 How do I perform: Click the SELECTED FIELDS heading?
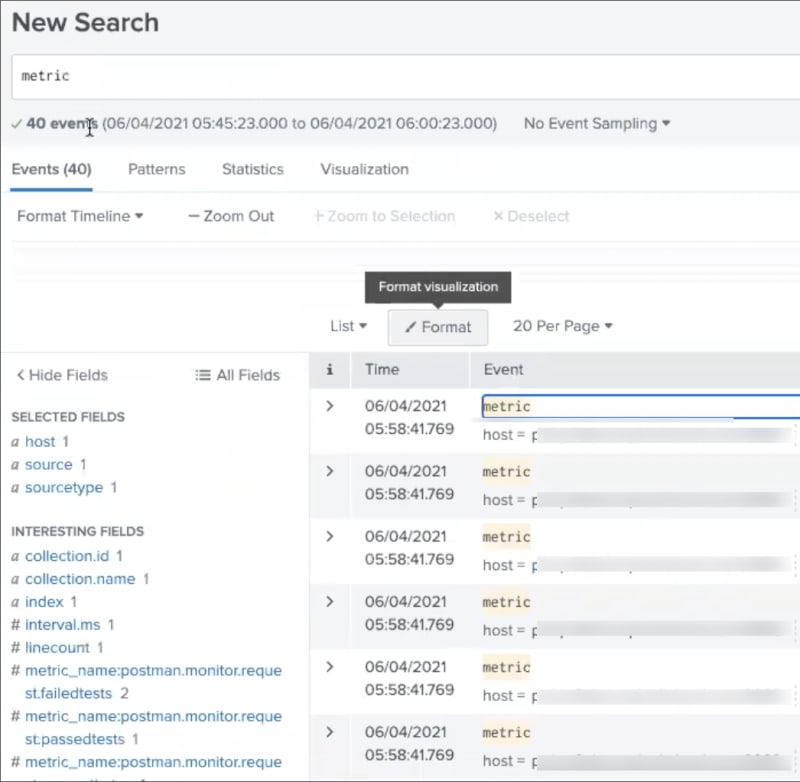pos(68,417)
